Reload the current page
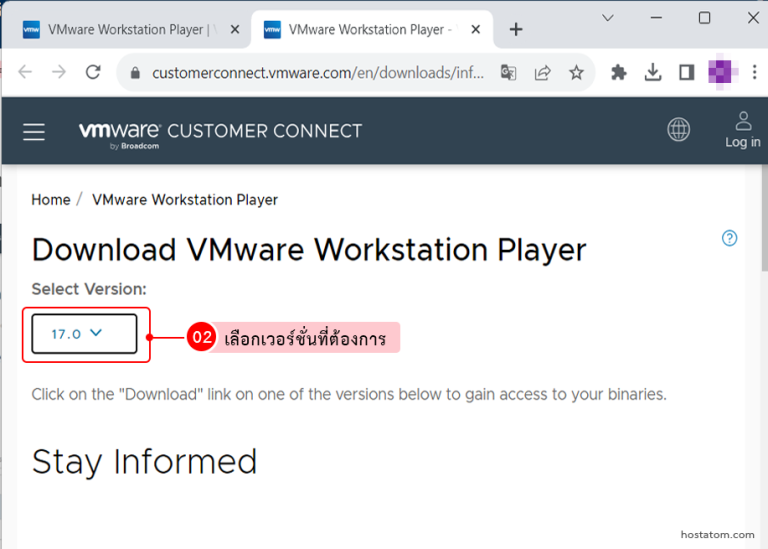This screenshot has width=768, height=549. [x=93, y=72]
